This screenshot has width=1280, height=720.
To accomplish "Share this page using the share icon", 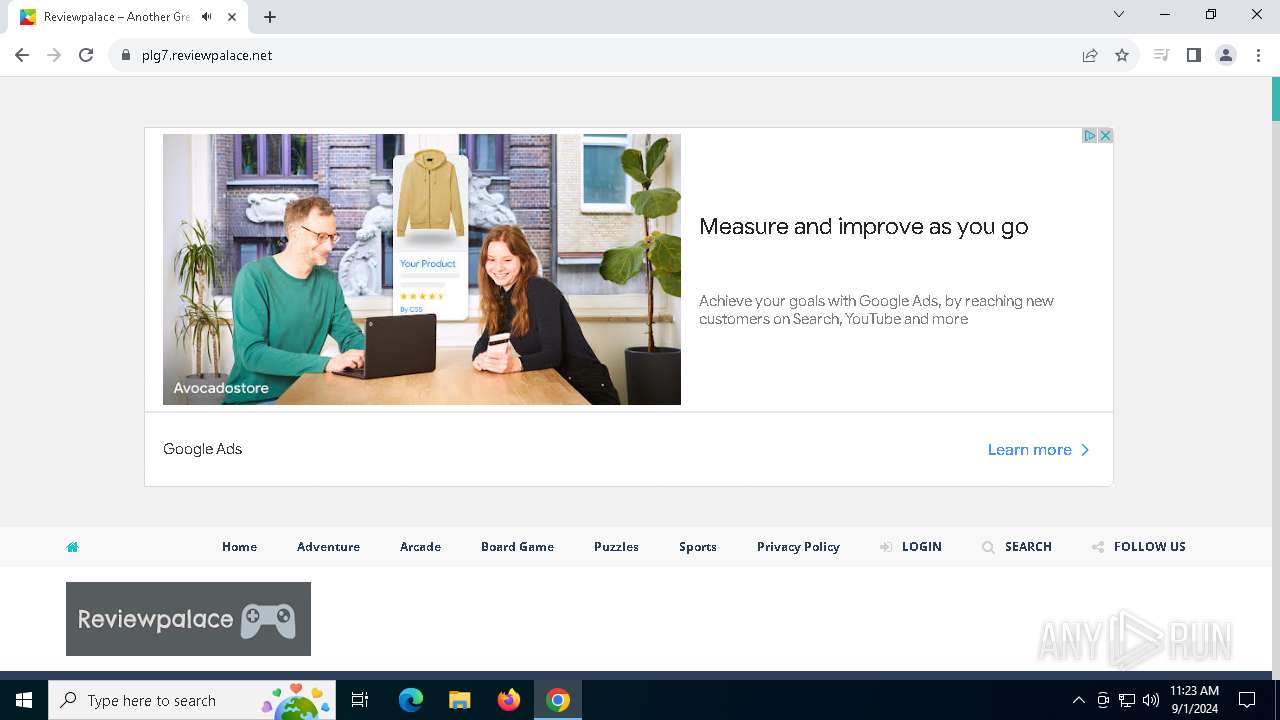I will tap(1090, 55).
